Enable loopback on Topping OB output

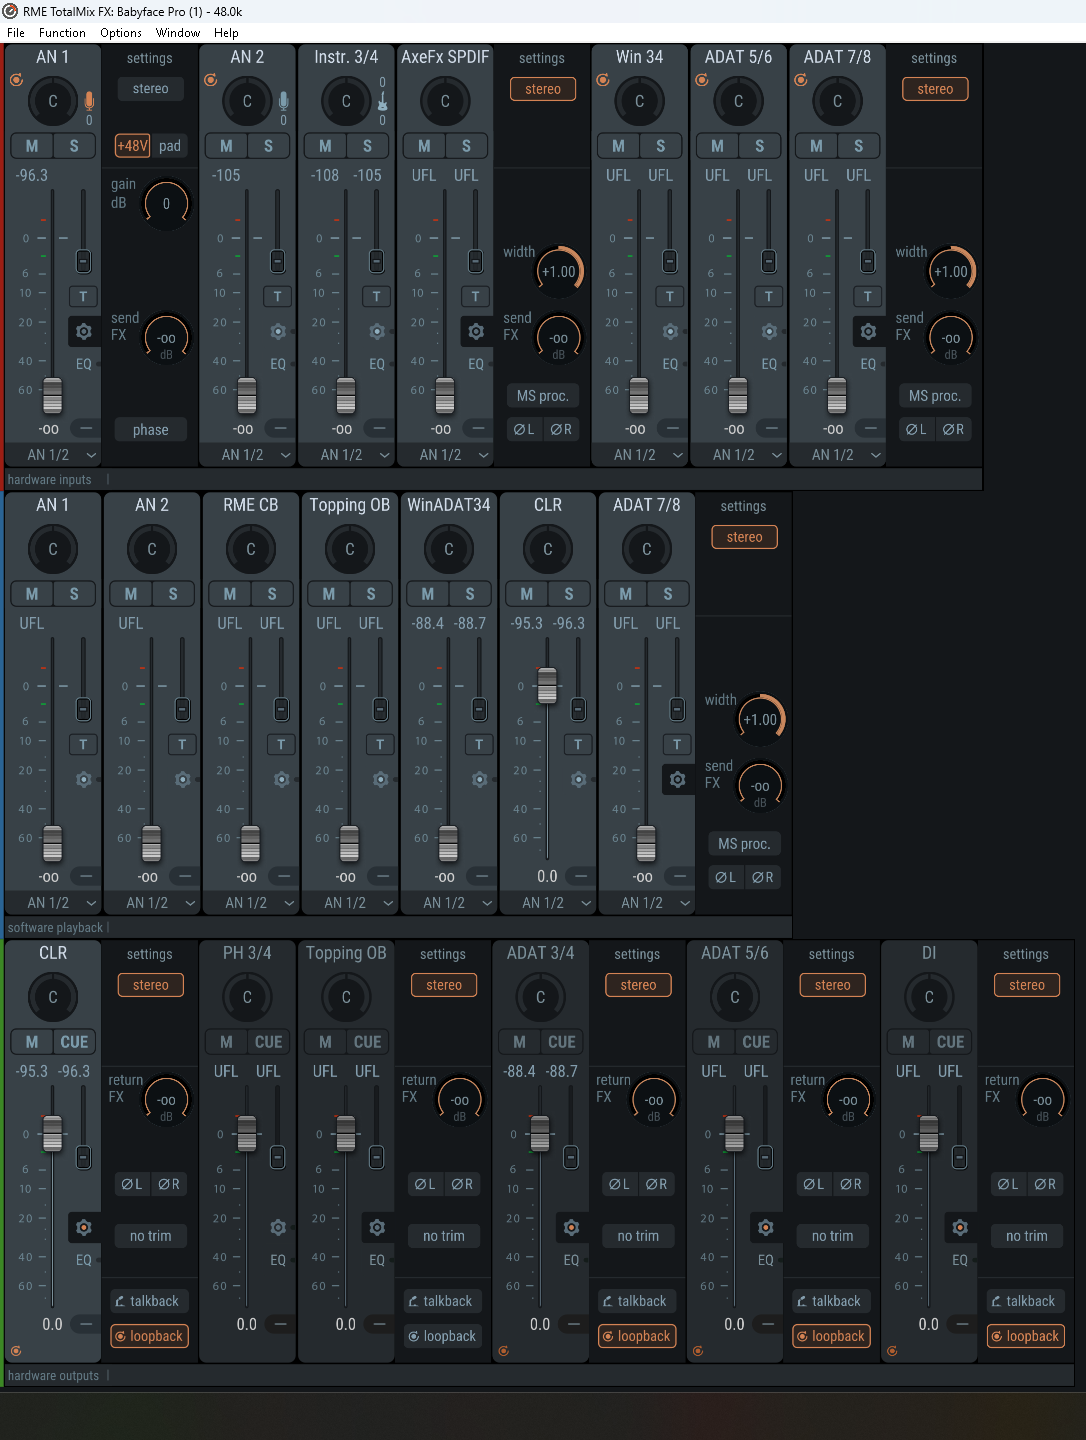pyautogui.click(x=442, y=1336)
